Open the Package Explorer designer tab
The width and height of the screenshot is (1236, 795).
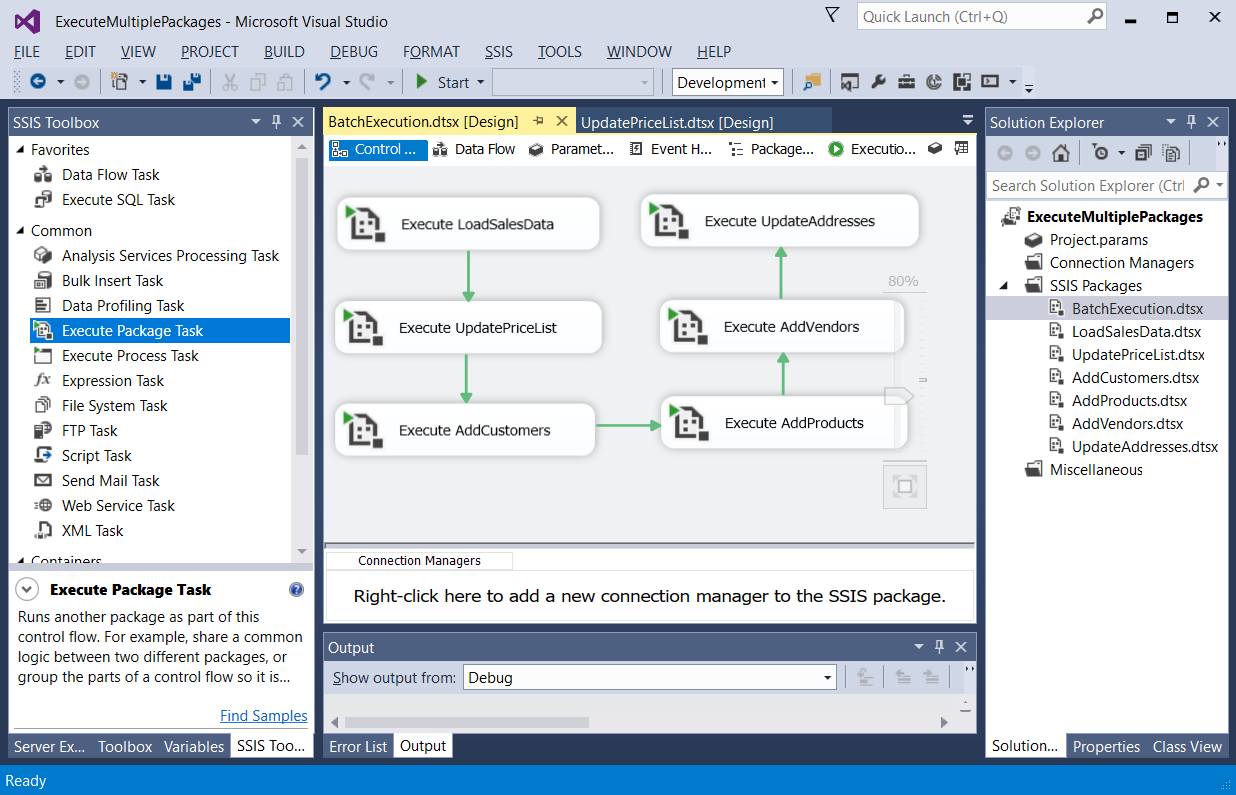(x=771, y=149)
